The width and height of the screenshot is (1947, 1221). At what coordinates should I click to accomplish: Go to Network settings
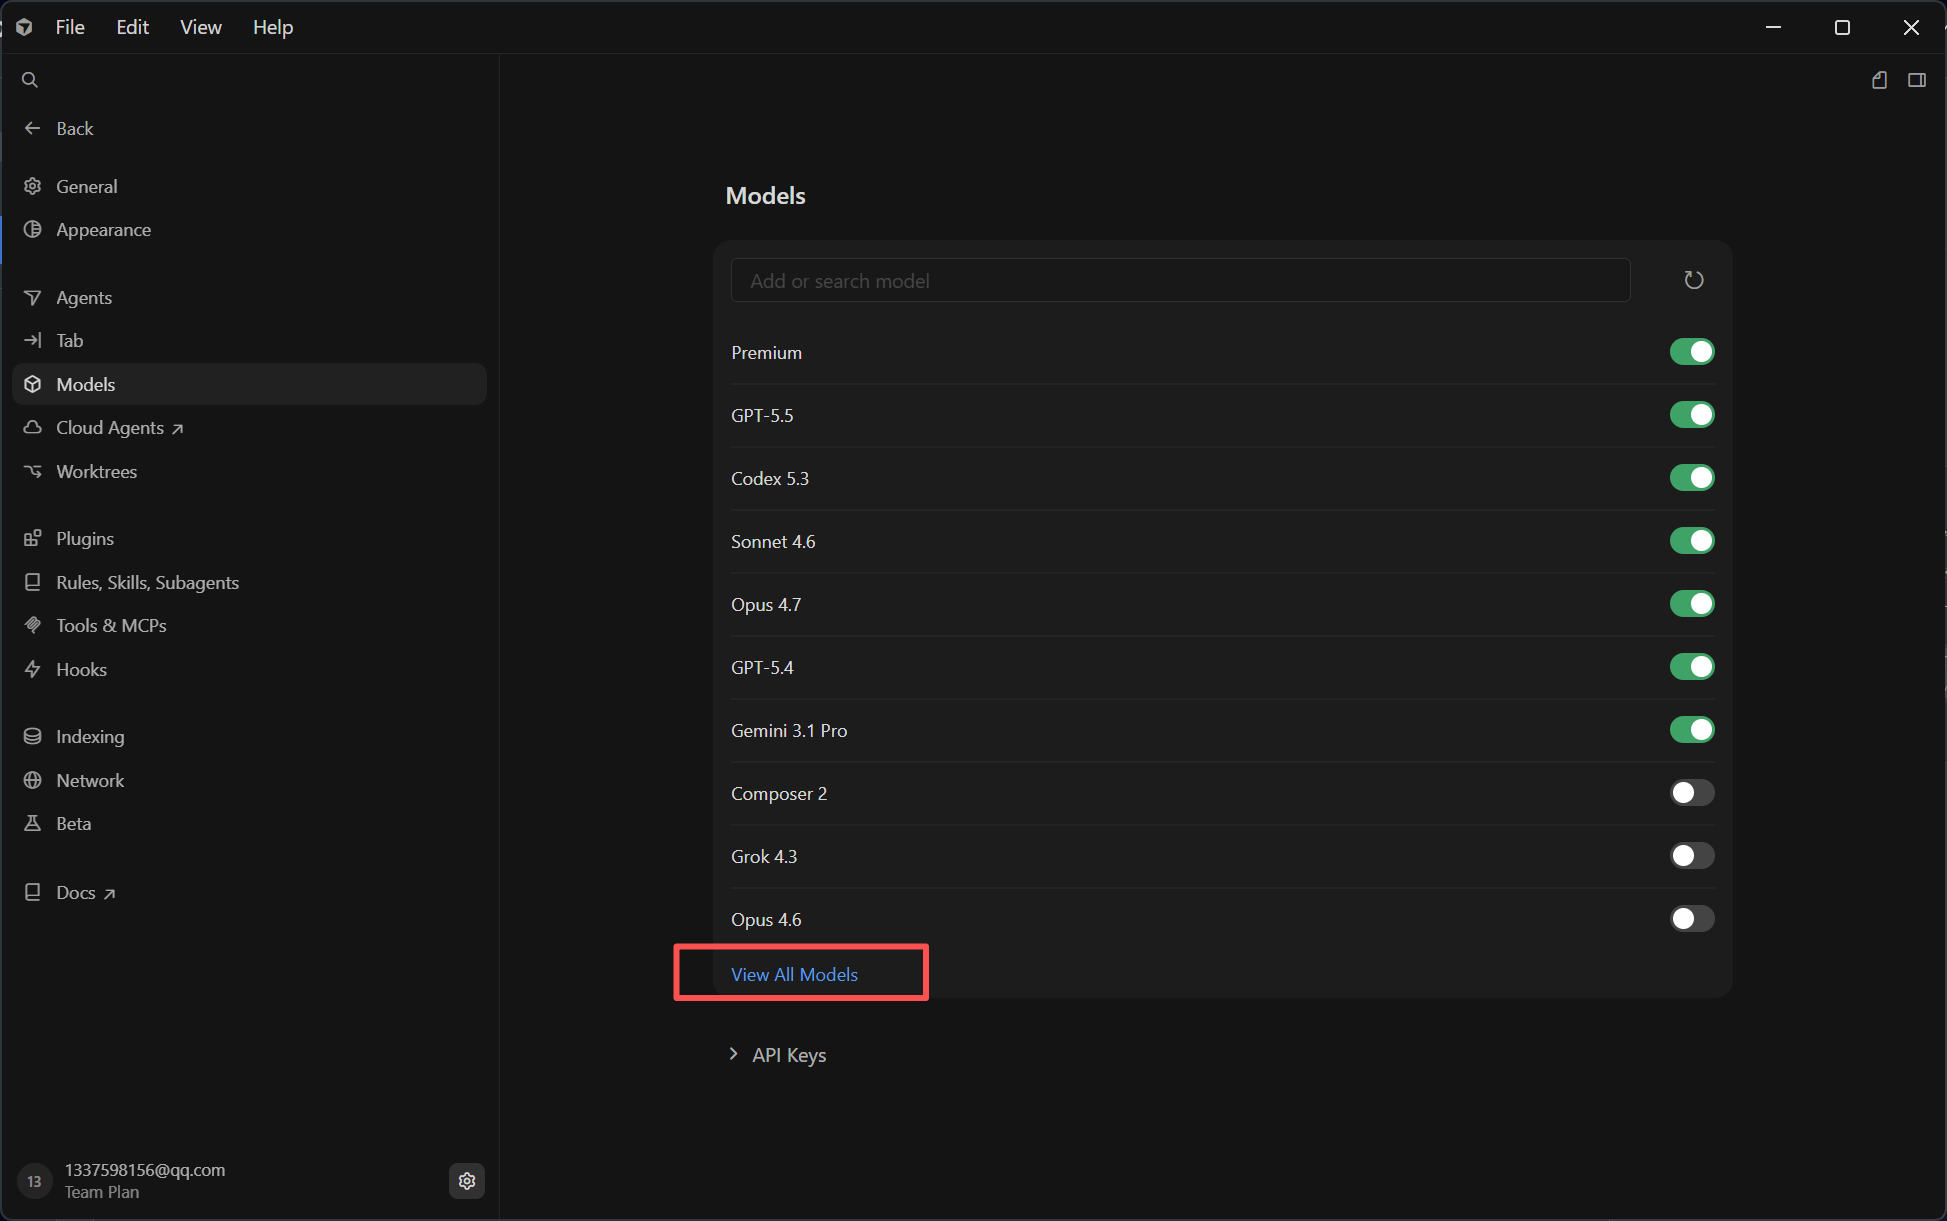(x=249, y=780)
